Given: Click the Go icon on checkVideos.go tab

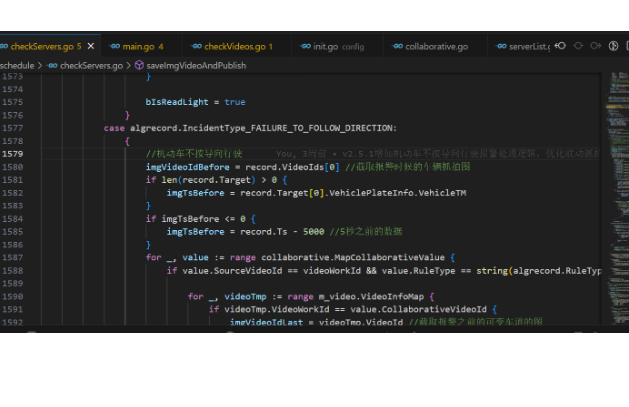Looking at the screenshot, I should click(x=197, y=46).
